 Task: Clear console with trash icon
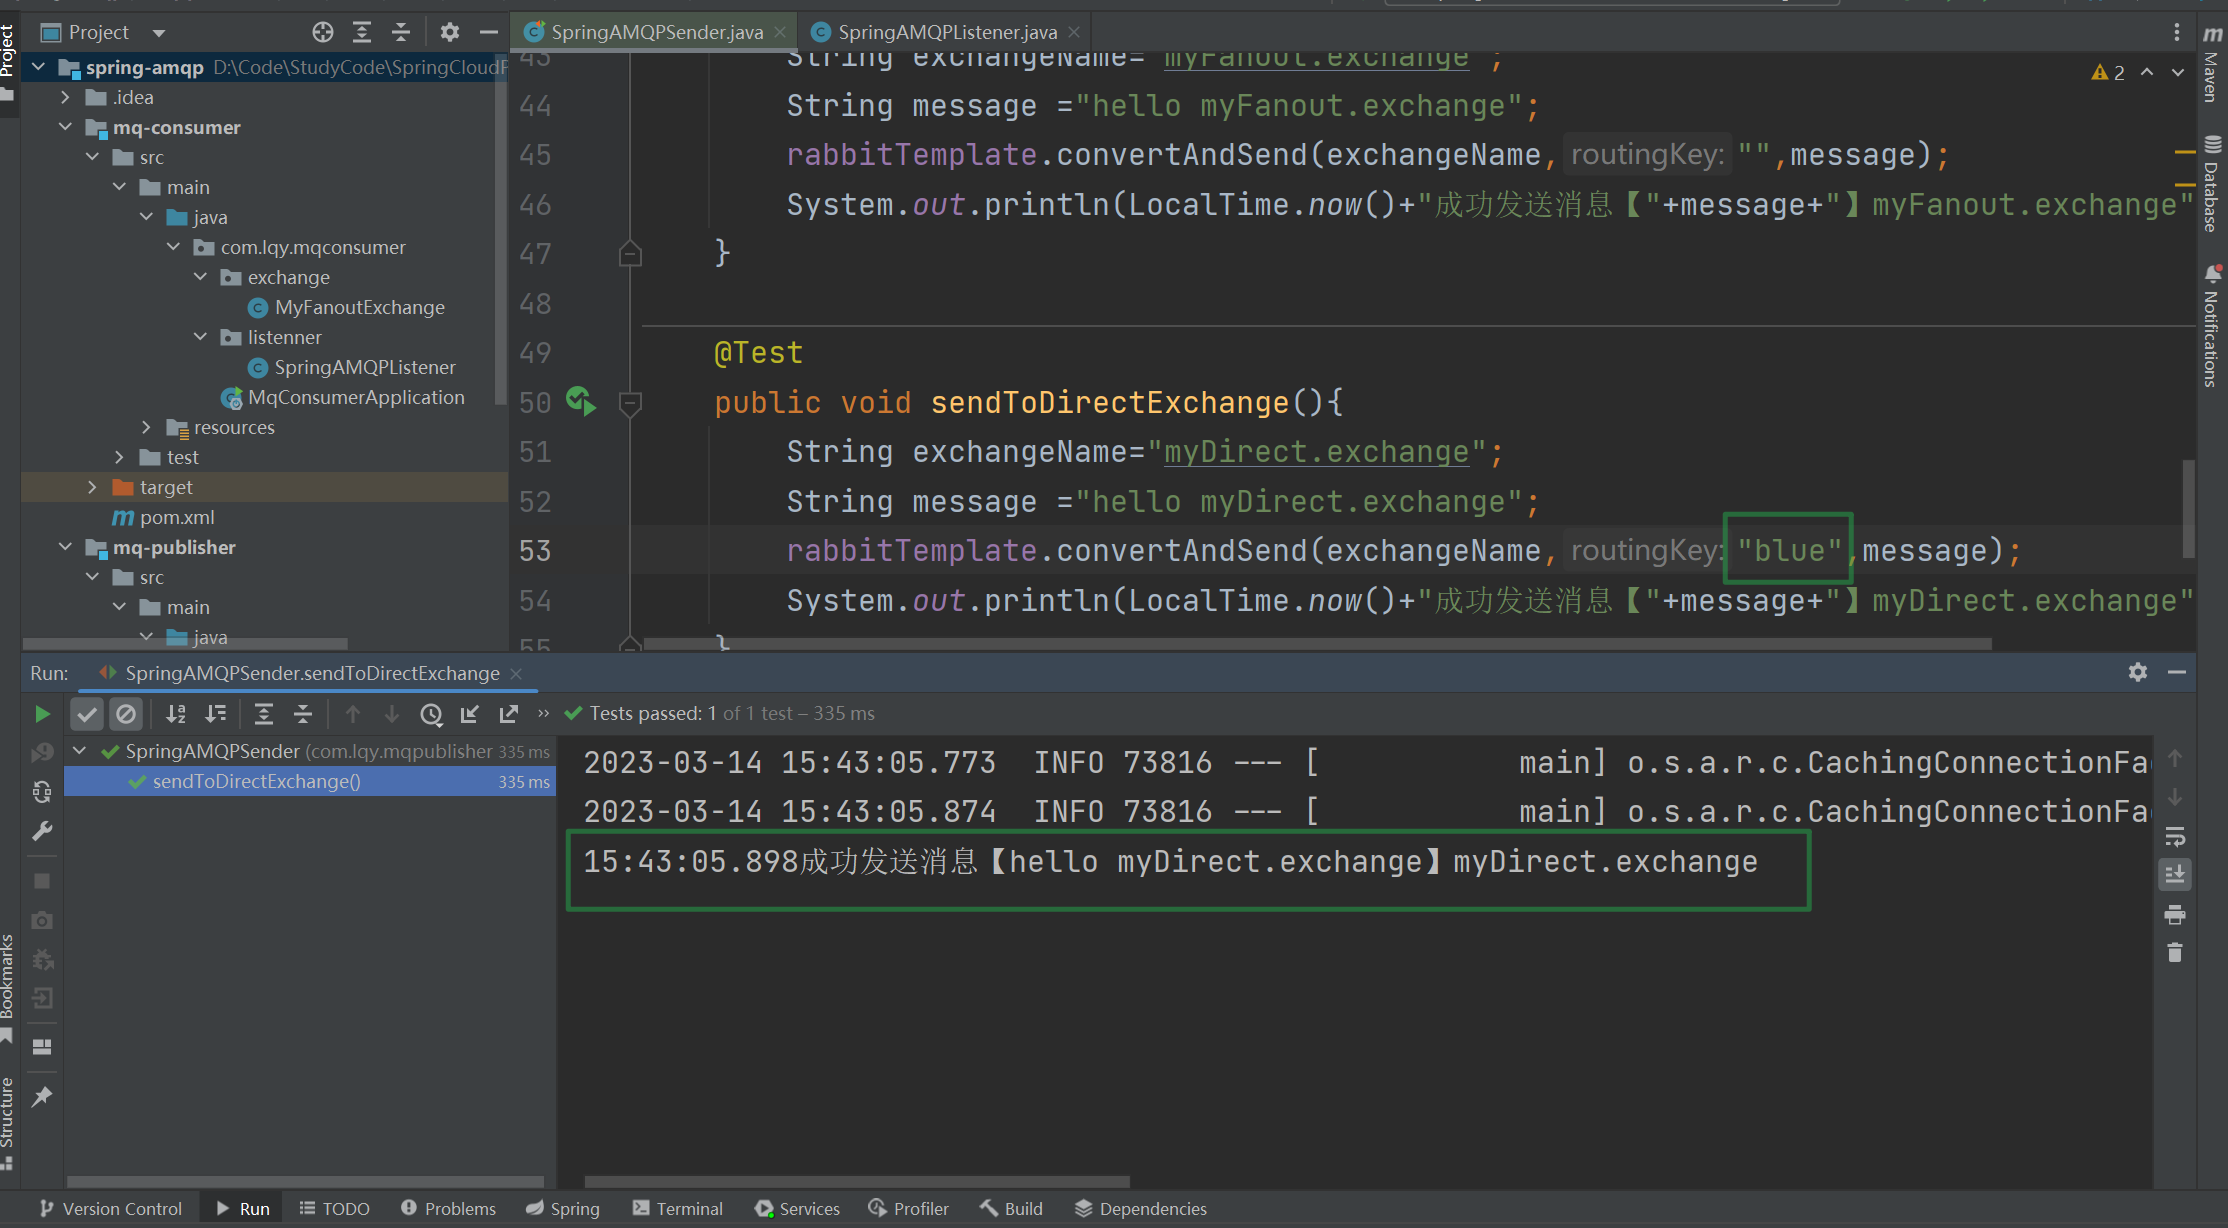pos(2175,953)
